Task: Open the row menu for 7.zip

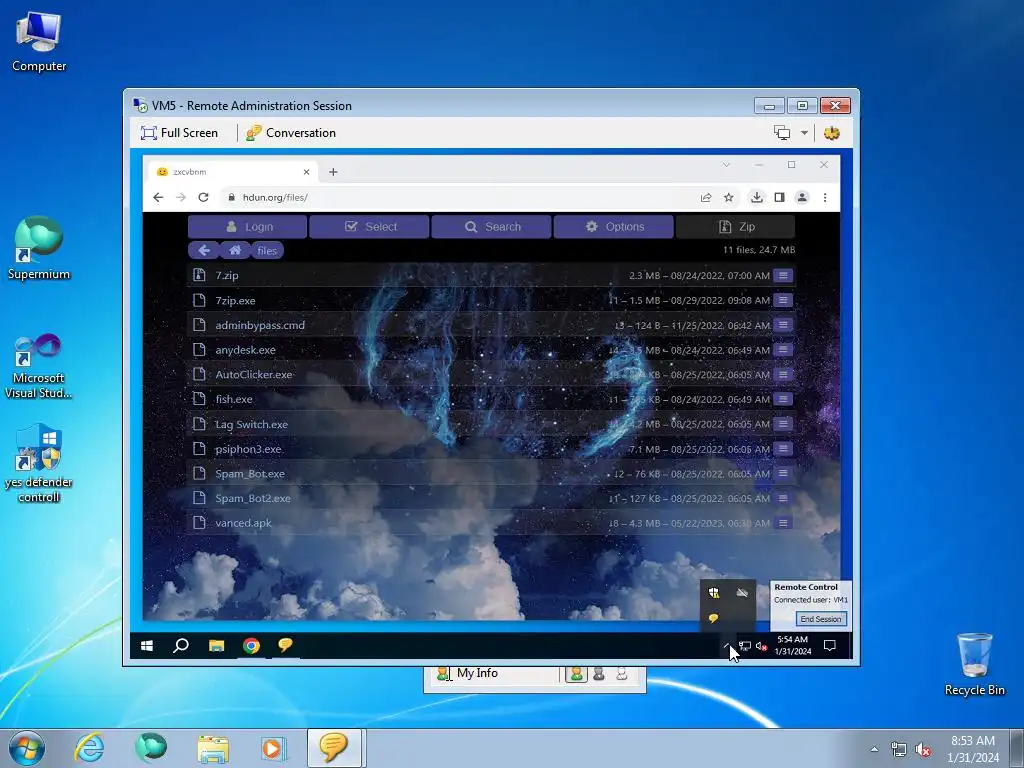Action: pyautogui.click(x=783, y=276)
